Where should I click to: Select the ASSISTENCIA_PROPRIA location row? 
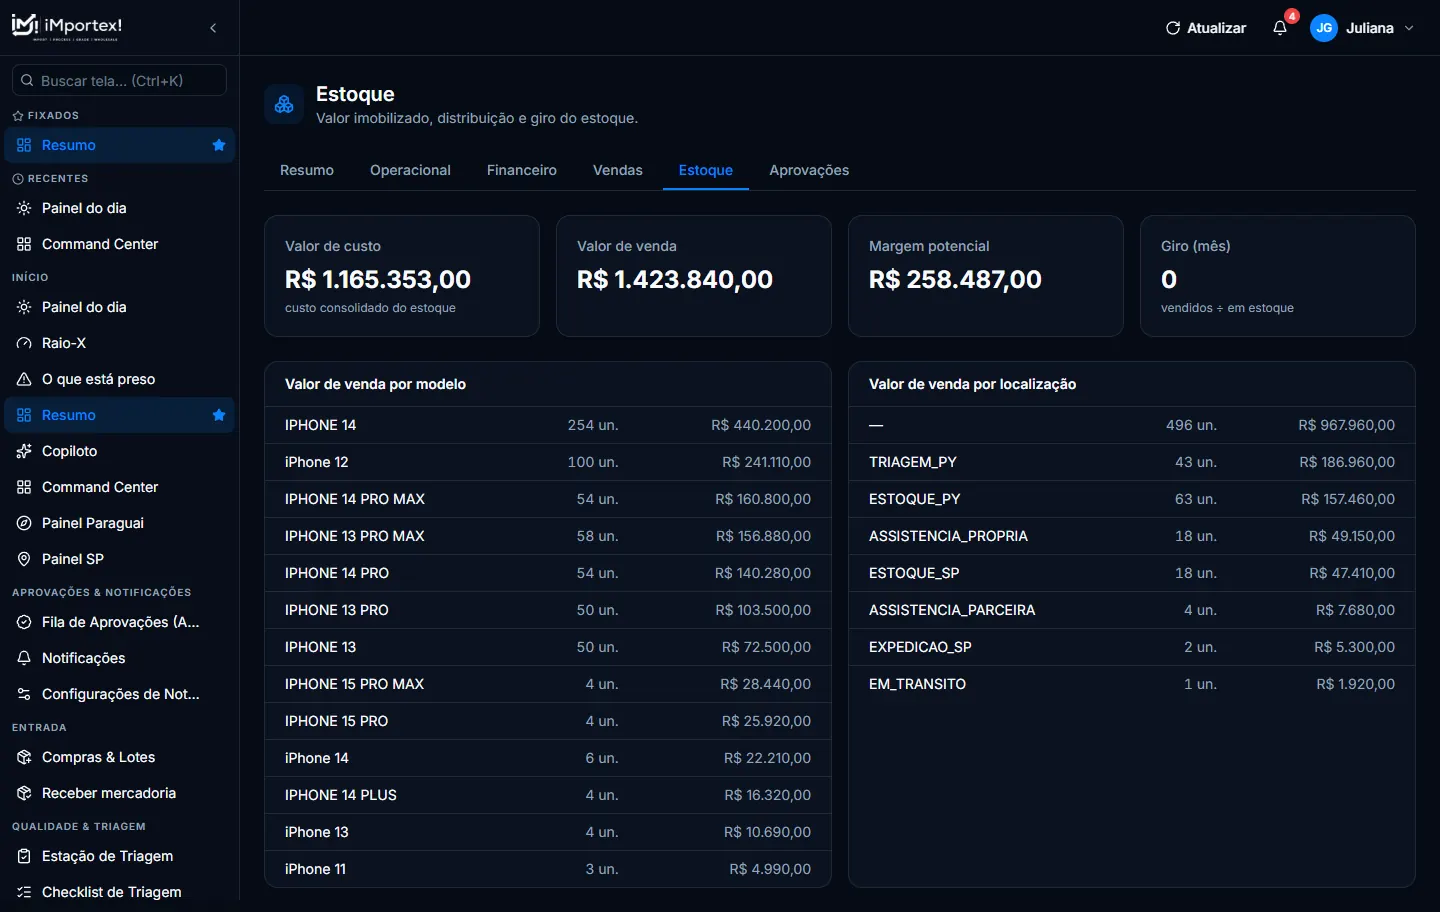[1132, 536]
